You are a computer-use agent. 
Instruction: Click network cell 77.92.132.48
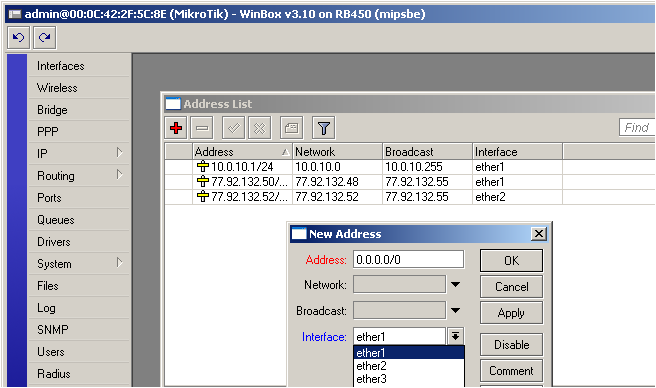(x=337, y=182)
